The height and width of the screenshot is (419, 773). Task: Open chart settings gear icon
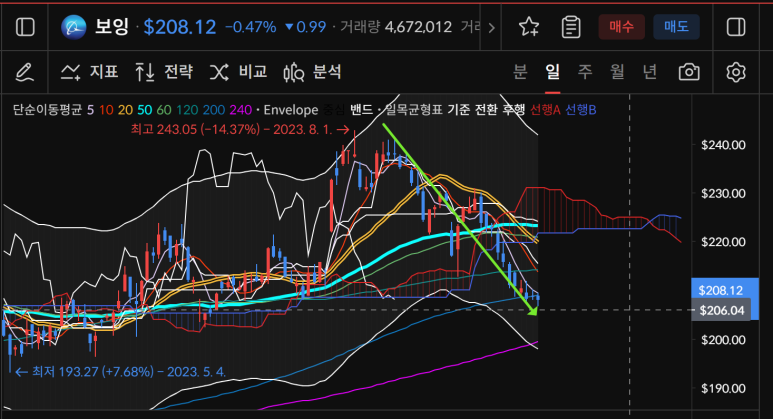coord(736,72)
